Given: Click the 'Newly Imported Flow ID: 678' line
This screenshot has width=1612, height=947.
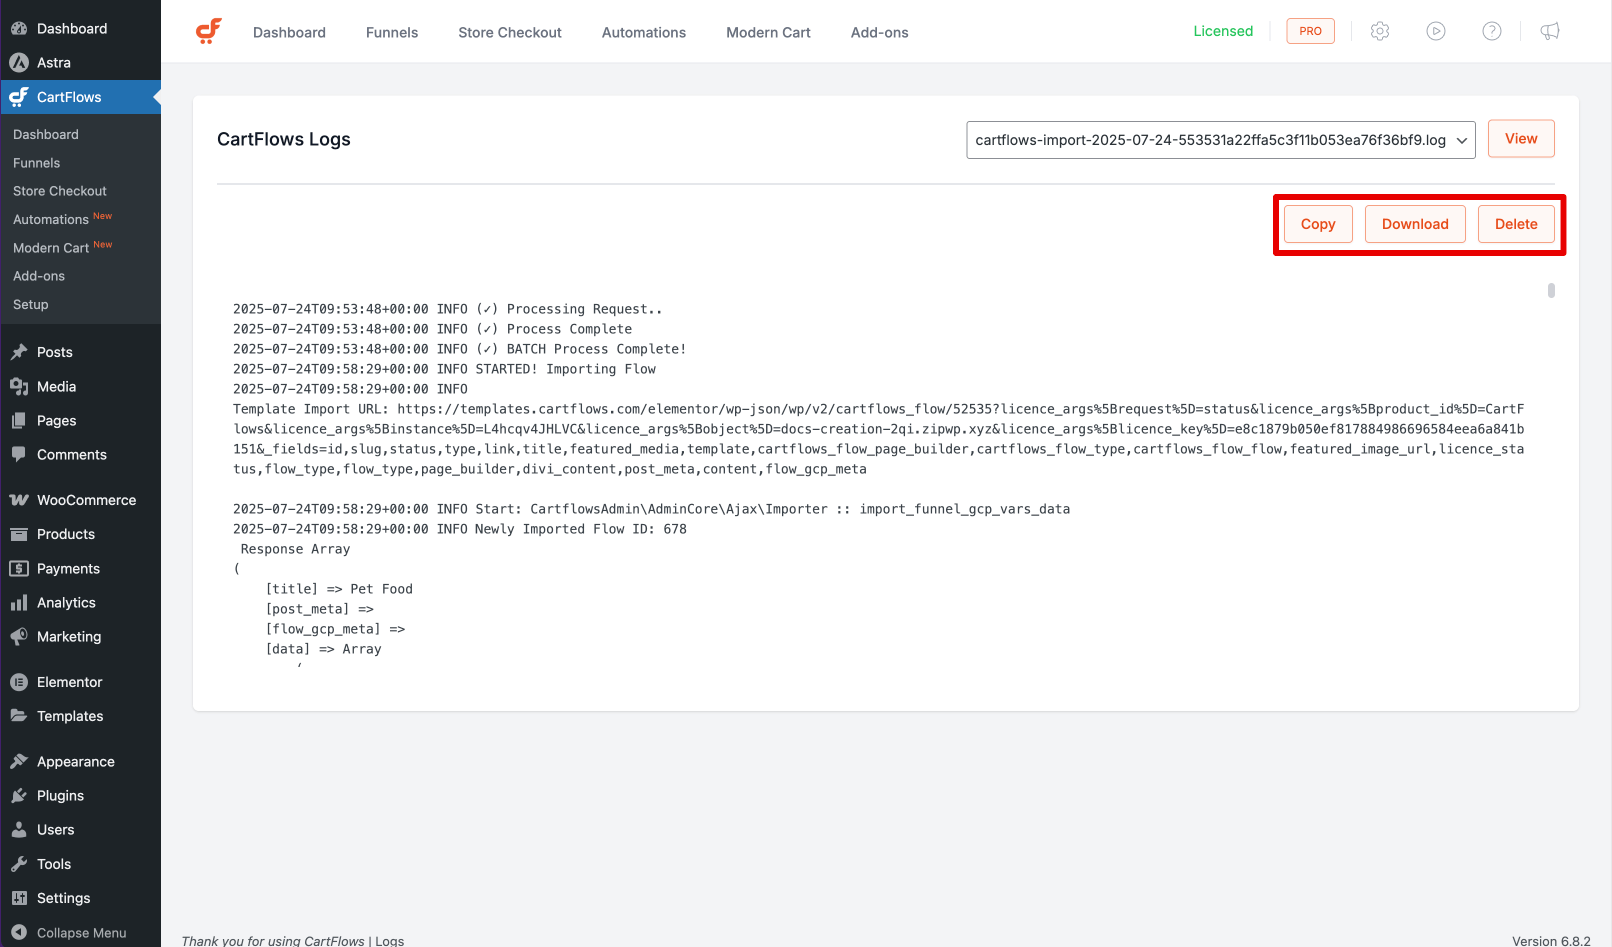Looking at the screenshot, I should click(x=460, y=529).
